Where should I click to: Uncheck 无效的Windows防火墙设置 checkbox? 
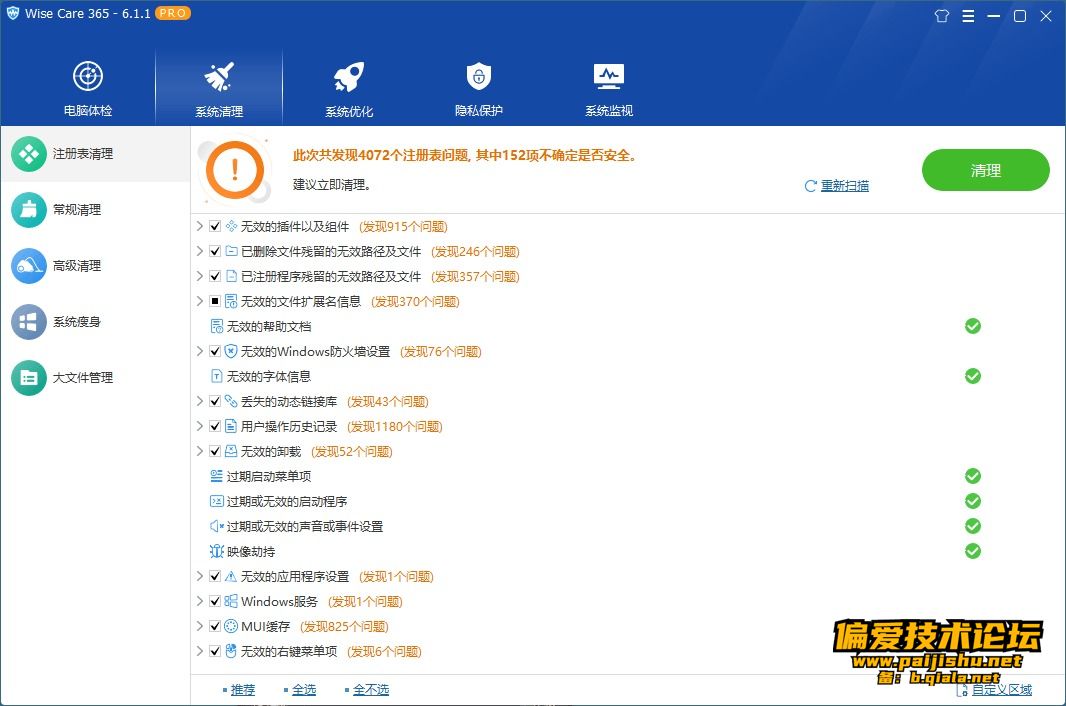click(x=215, y=351)
